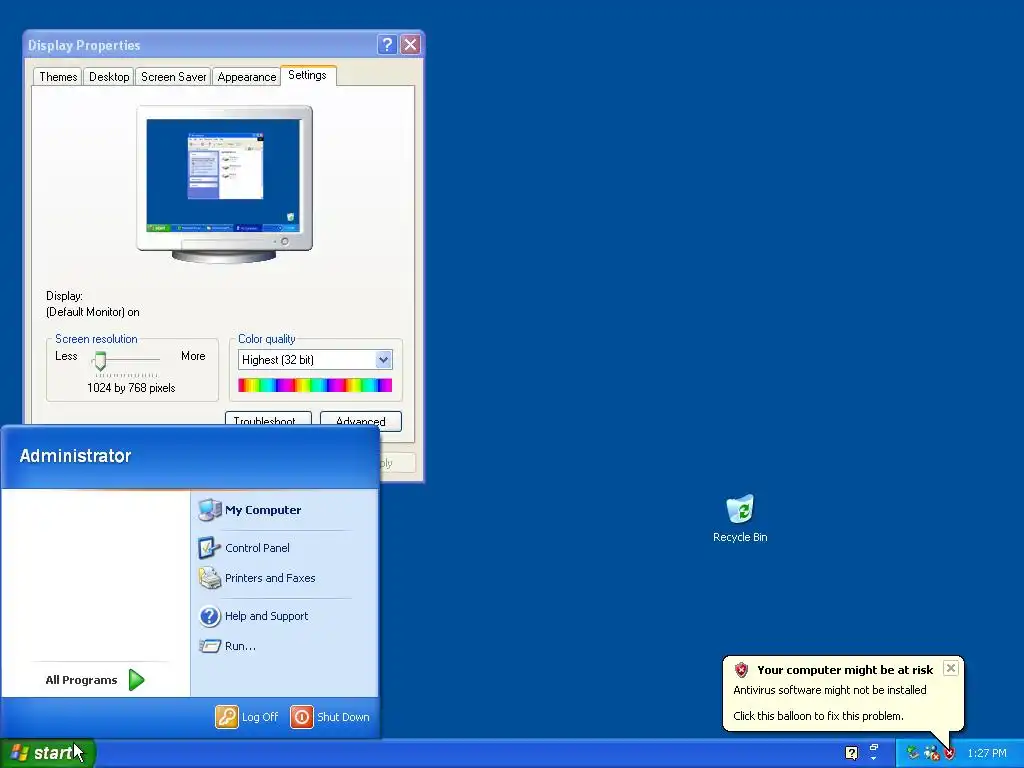This screenshot has height=768, width=1024.
Task: Click the rainbow color quality bar
Action: [315, 385]
